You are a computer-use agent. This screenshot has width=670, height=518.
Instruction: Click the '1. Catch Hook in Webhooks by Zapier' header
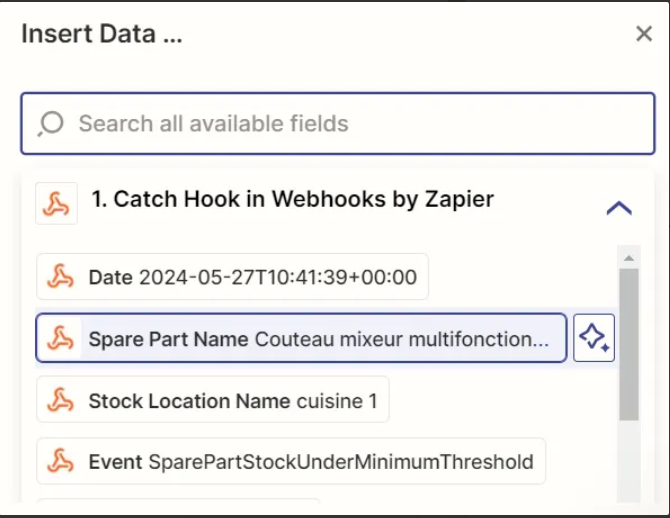[x=293, y=199]
